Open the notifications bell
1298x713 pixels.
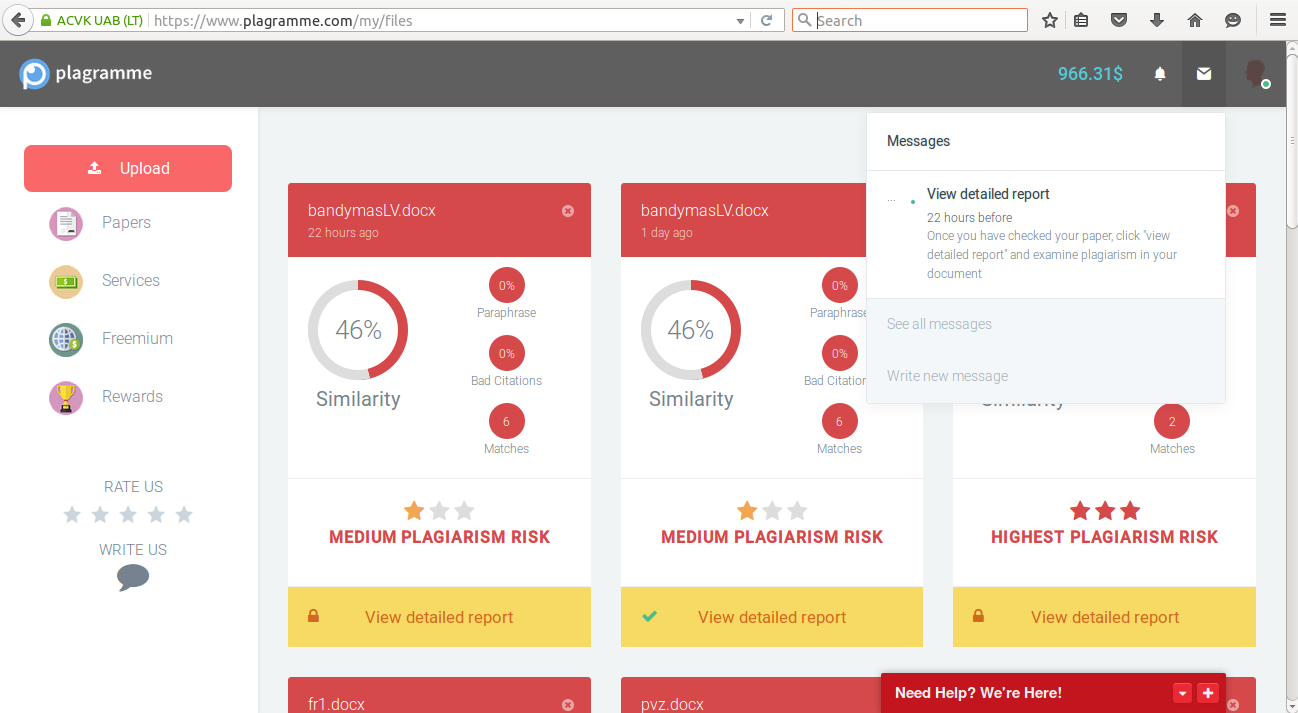(x=1160, y=74)
